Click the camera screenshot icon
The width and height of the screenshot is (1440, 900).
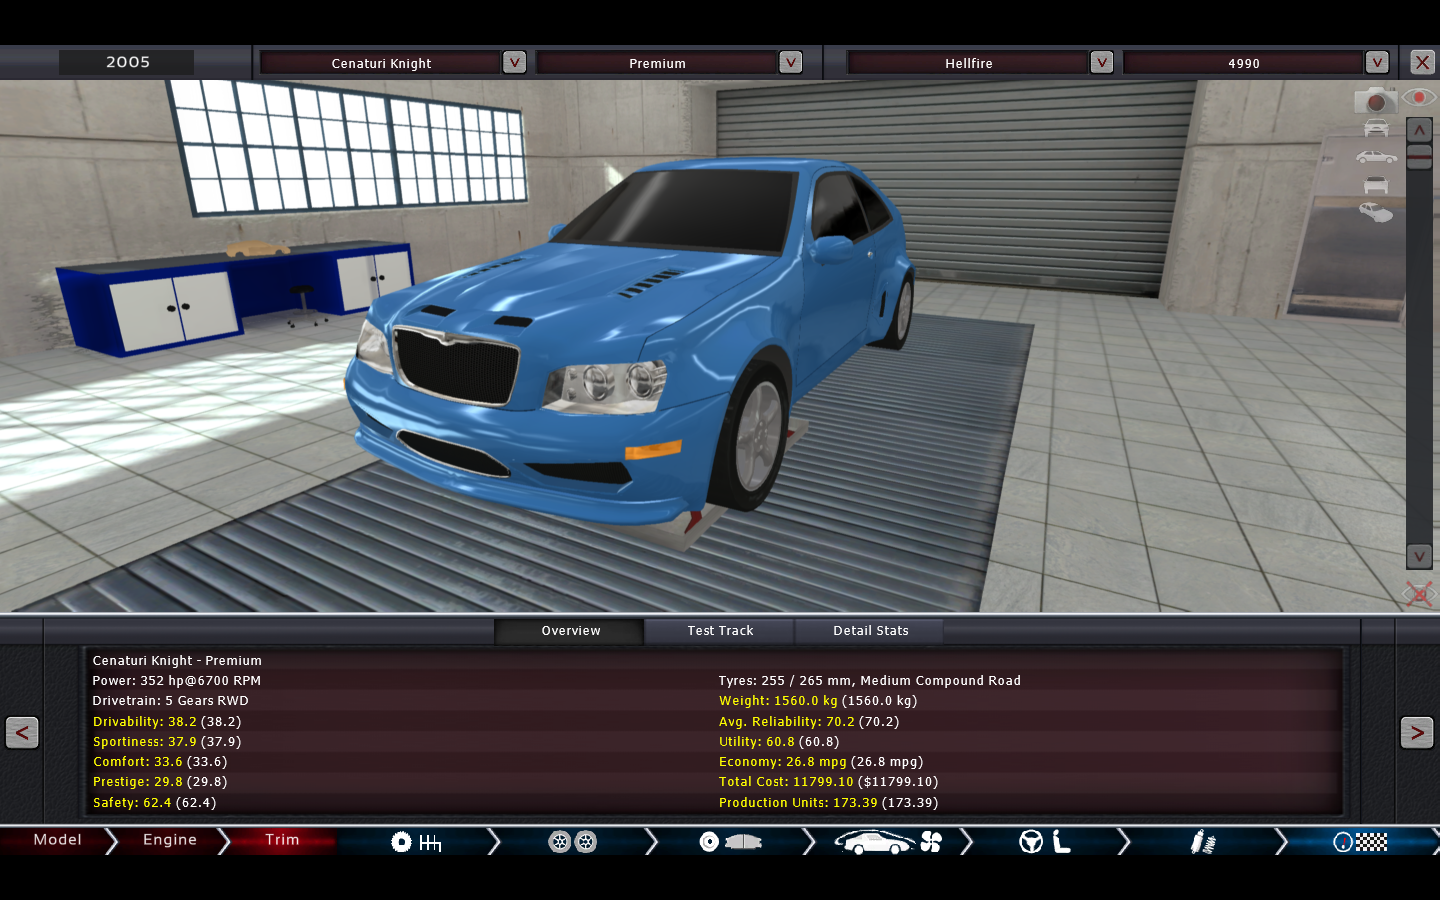[1375, 100]
